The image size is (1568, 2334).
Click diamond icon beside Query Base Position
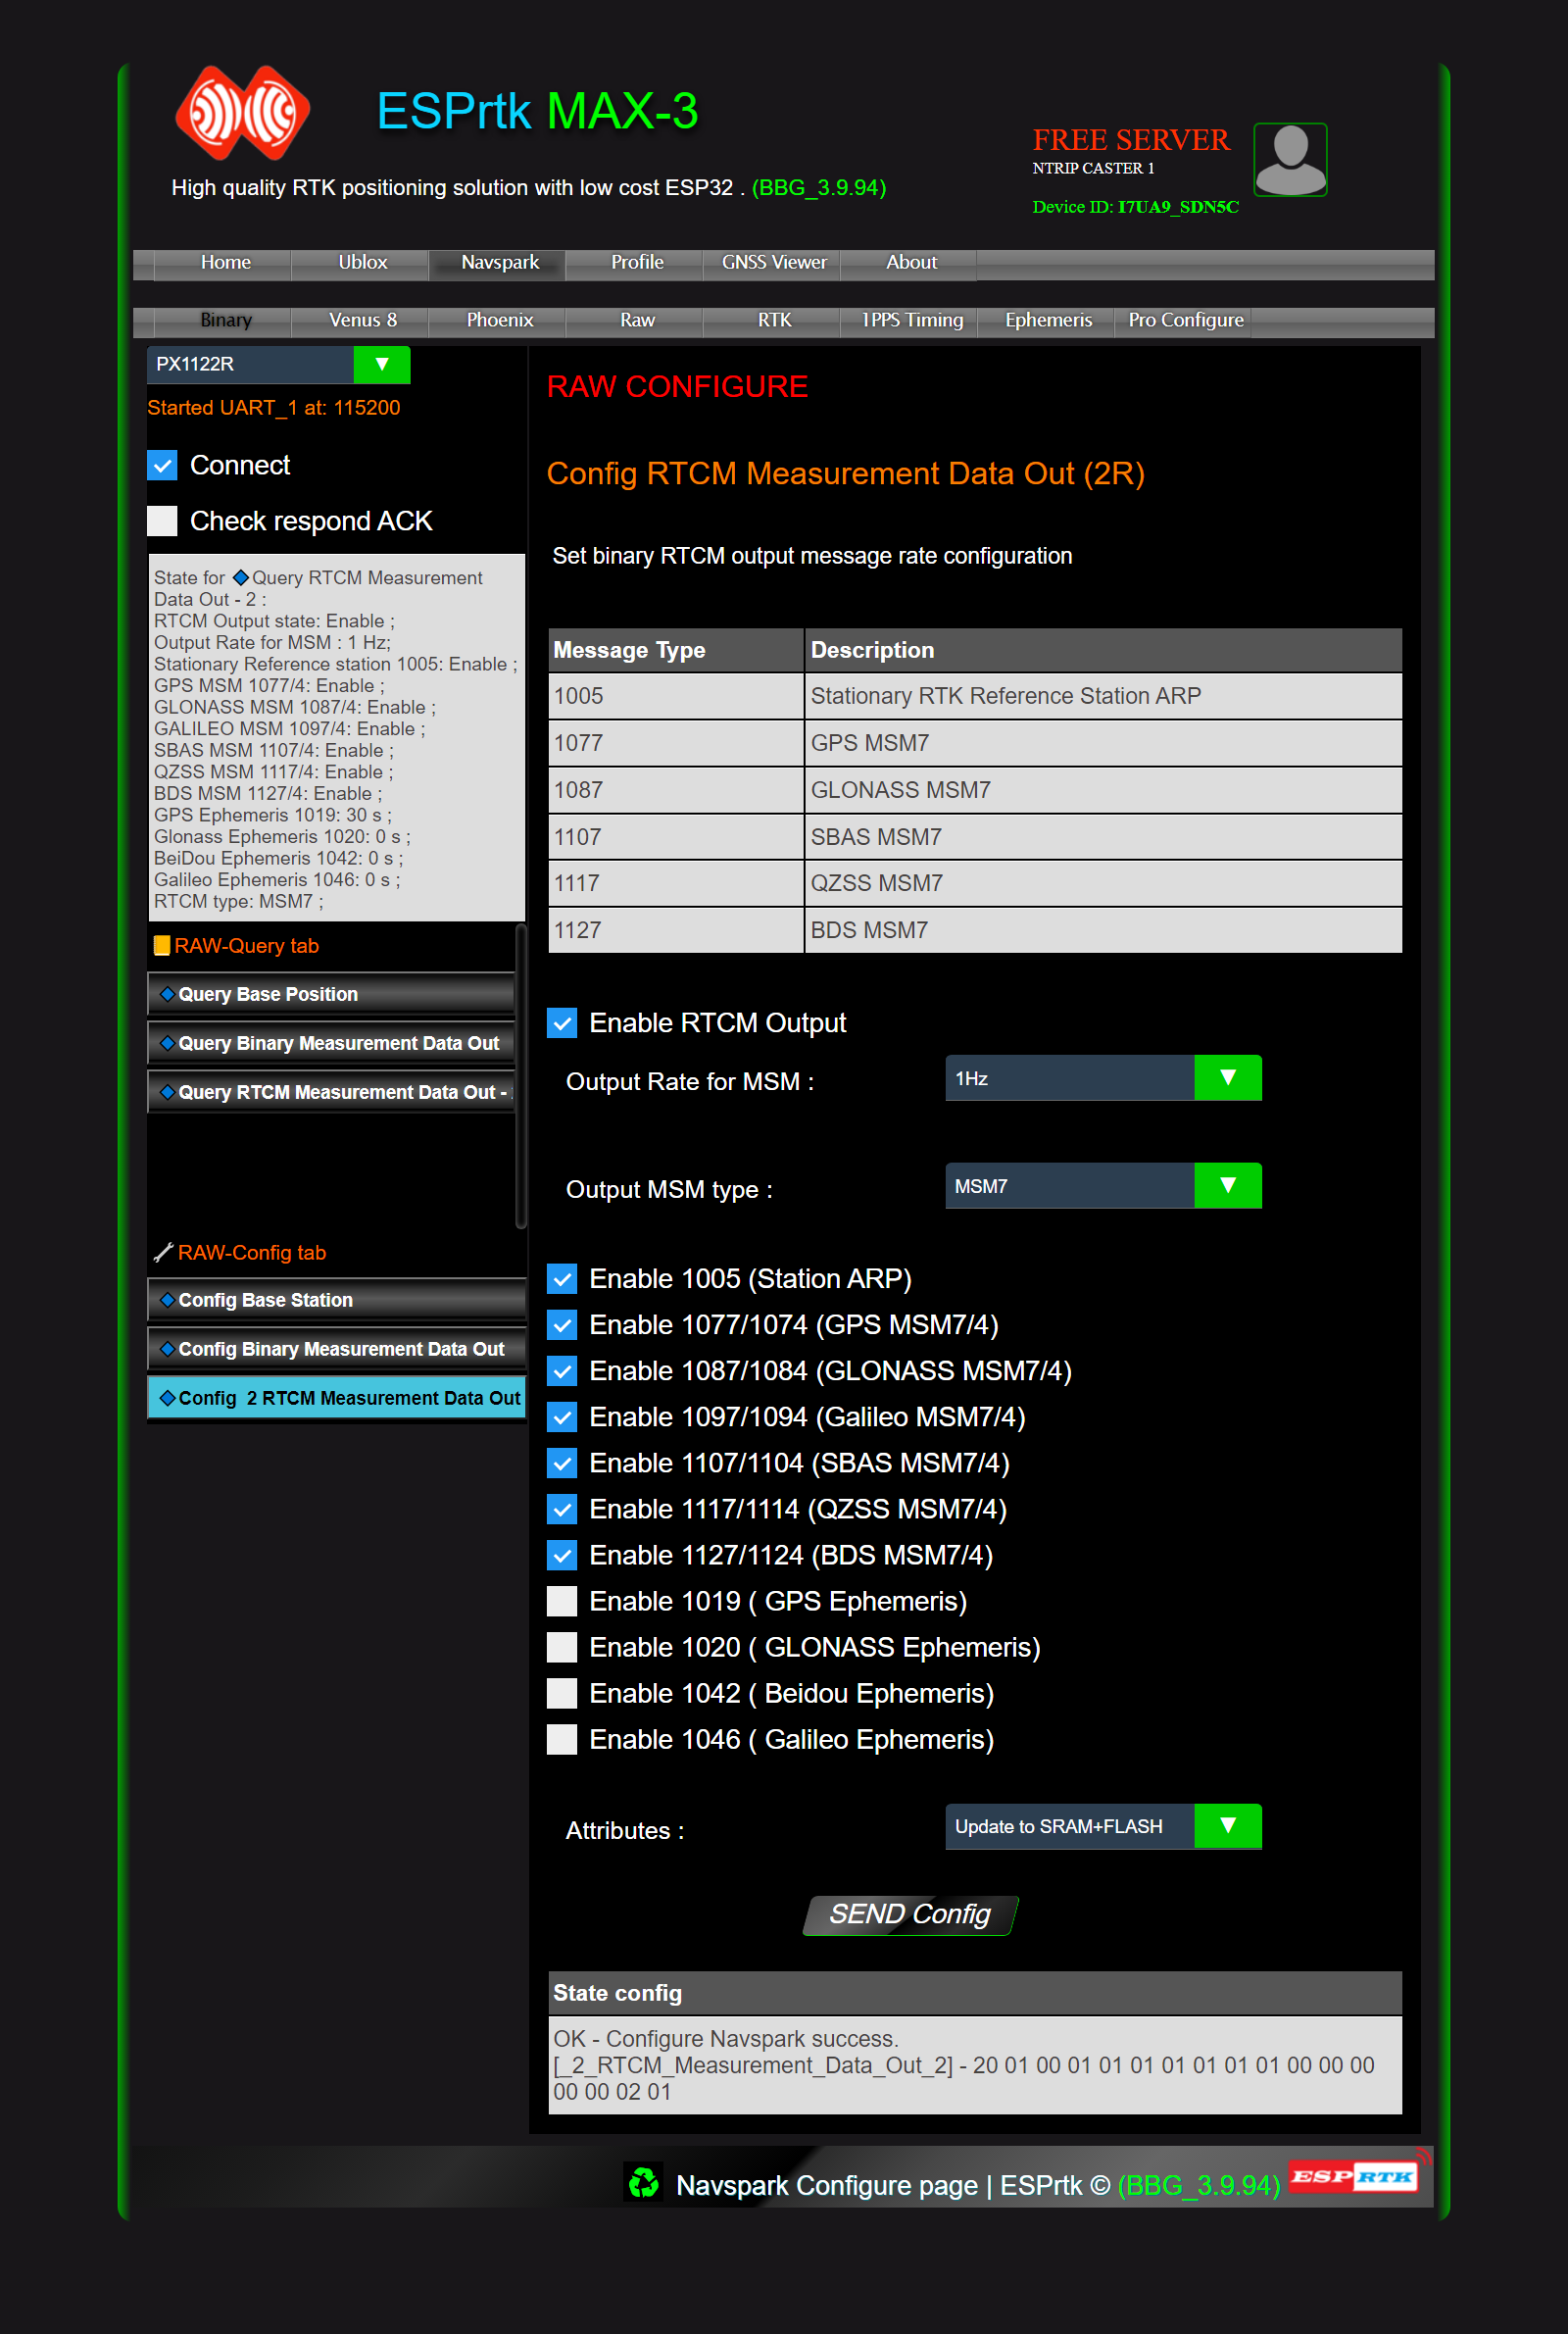click(167, 994)
